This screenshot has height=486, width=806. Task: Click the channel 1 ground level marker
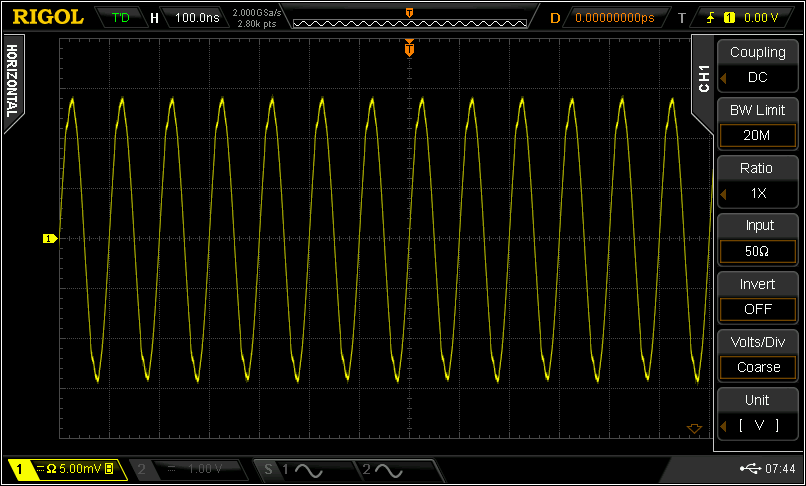[x=50, y=238]
